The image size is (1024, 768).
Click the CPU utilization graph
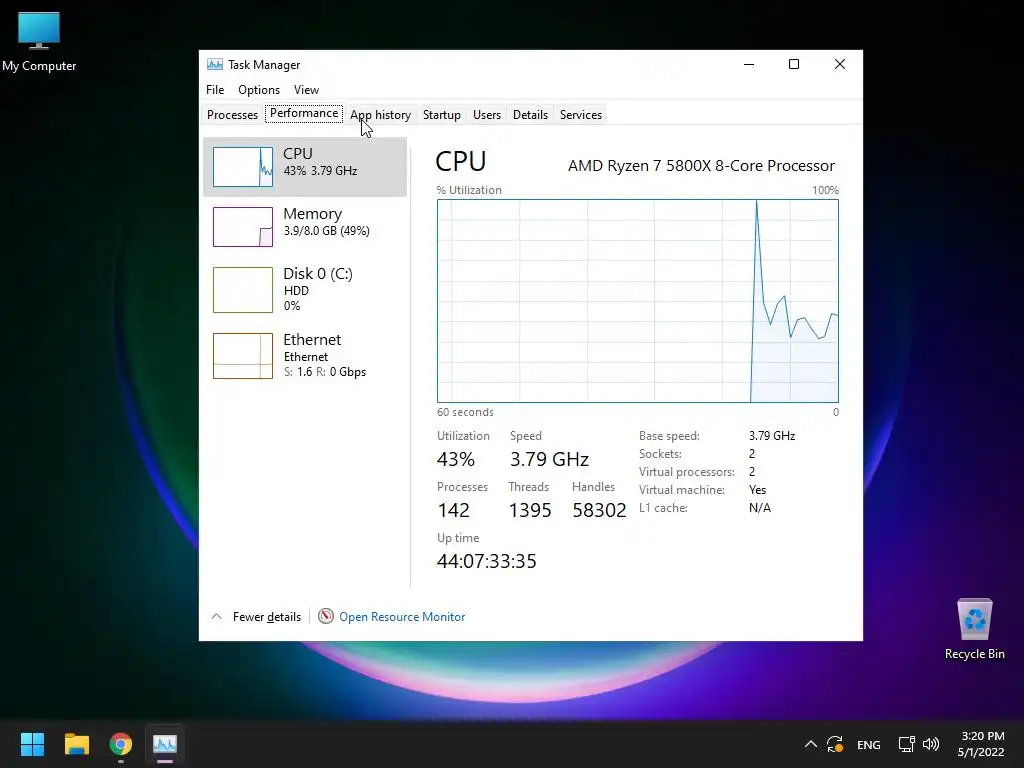[x=637, y=301]
